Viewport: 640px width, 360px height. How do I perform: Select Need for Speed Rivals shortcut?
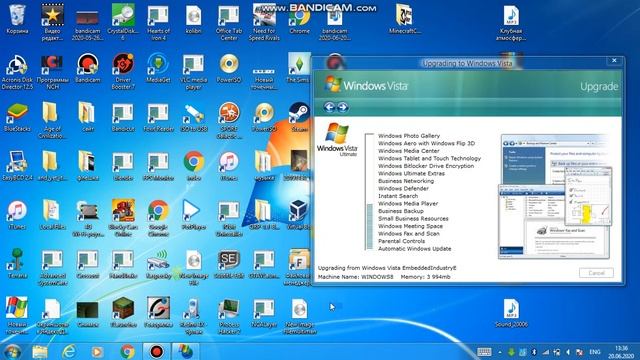[x=264, y=22]
